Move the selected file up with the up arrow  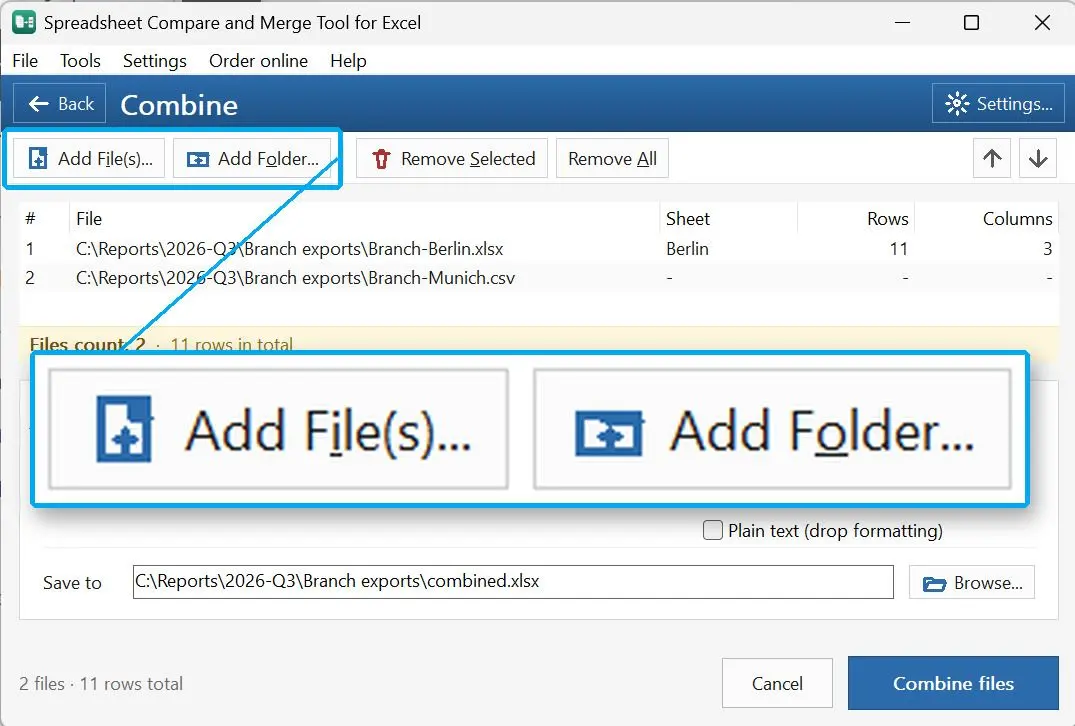pyautogui.click(x=991, y=158)
